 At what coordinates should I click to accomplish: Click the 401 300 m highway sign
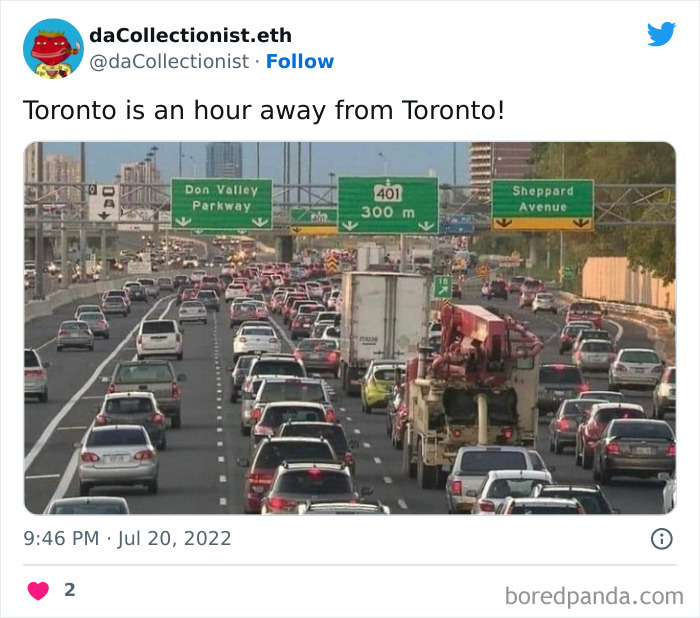tap(388, 205)
